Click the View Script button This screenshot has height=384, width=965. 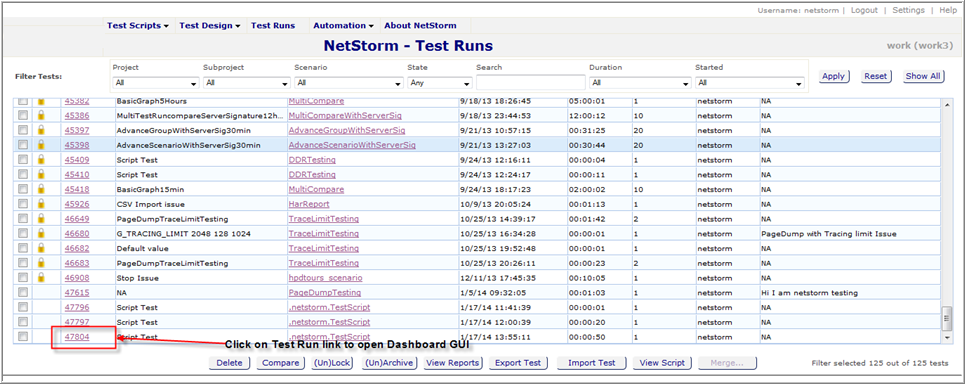pos(662,363)
